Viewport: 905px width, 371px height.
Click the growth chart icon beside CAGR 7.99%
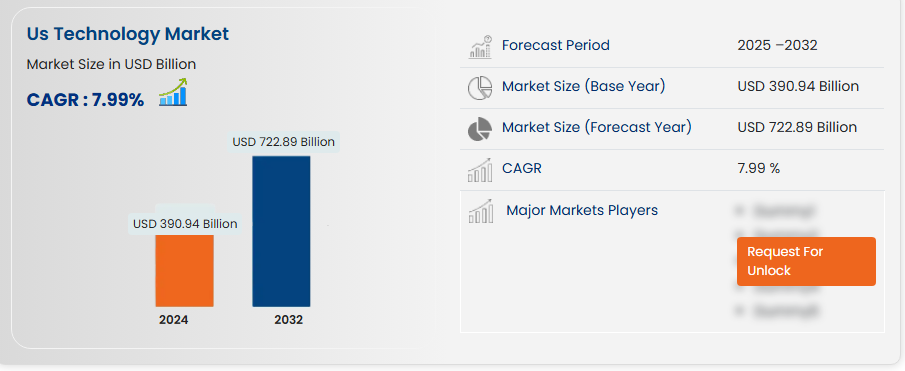173,92
